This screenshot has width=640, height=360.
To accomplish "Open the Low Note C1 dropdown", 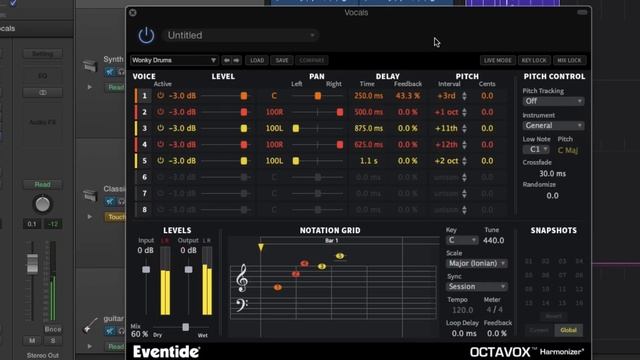I will point(536,150).
